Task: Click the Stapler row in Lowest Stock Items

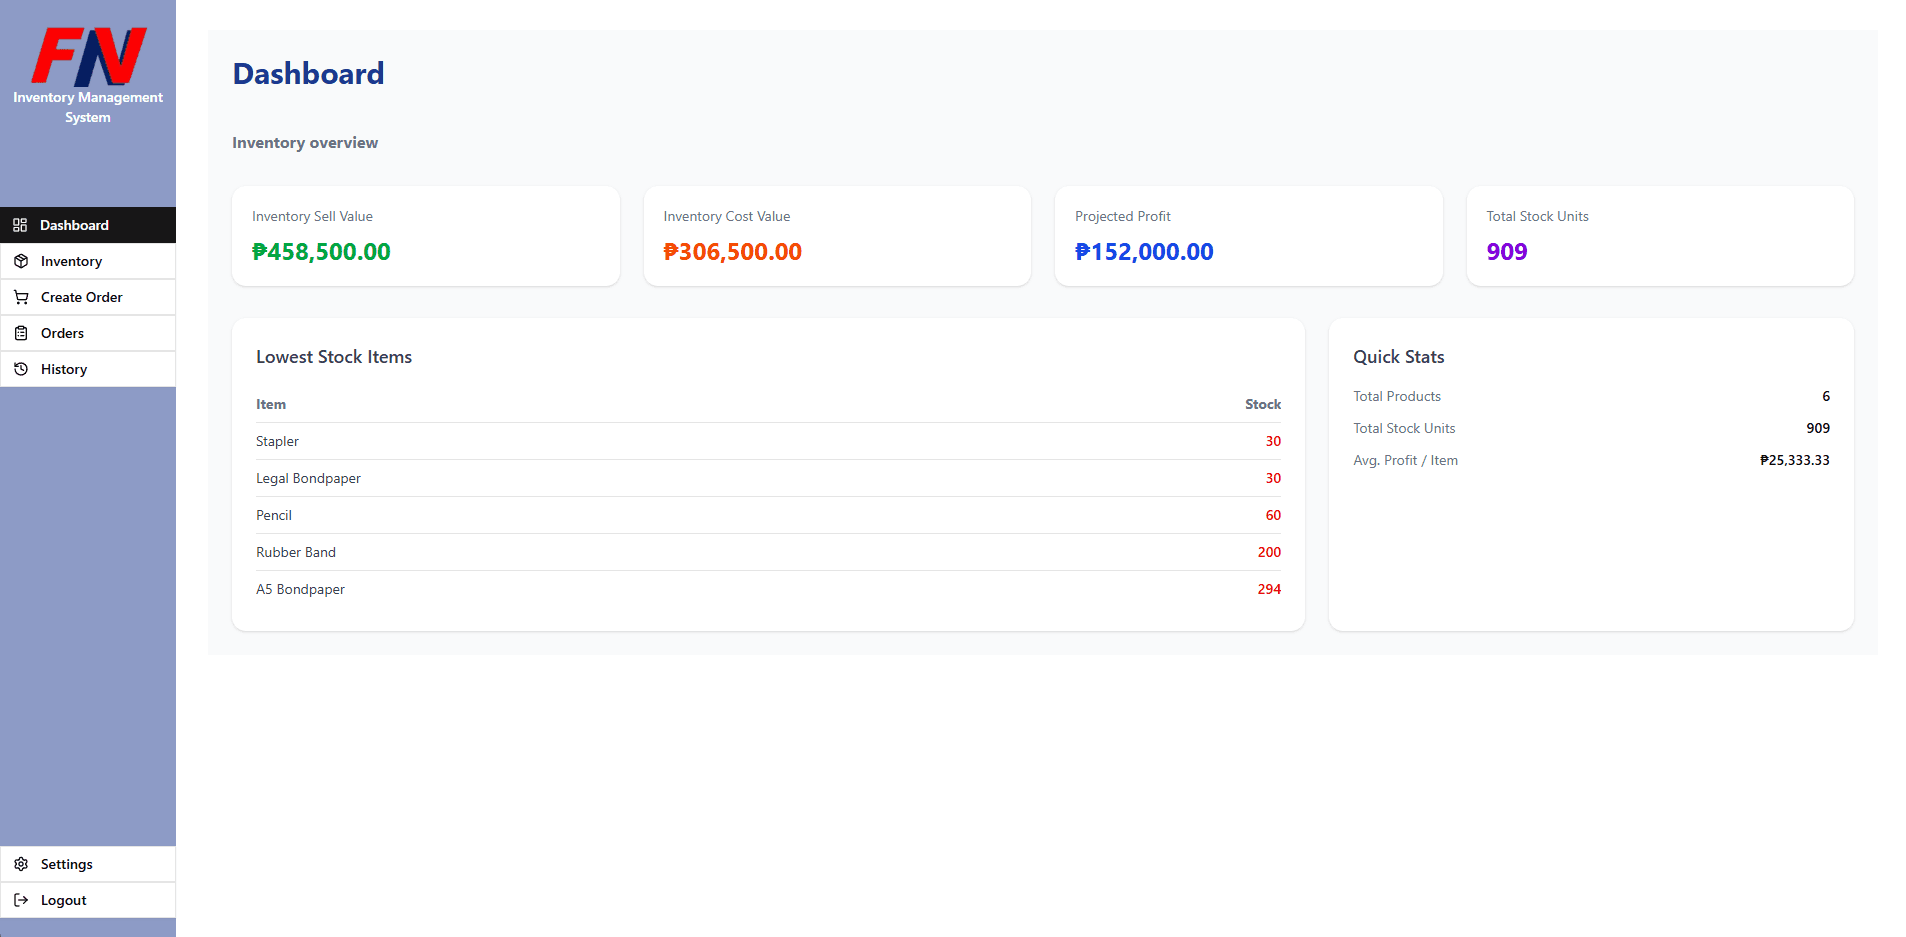Action: point(767,441)
